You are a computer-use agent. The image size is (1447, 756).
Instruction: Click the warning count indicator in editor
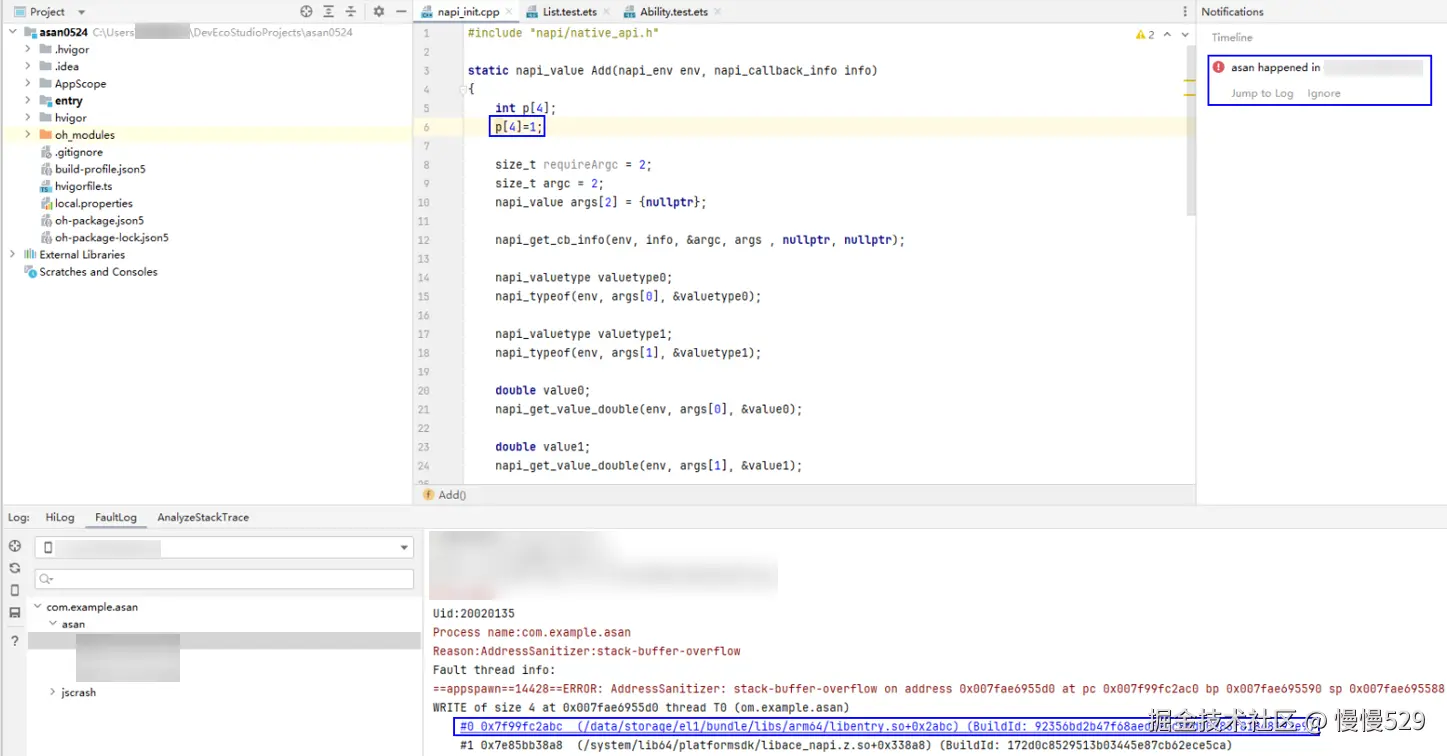click(x=1145, y=35)
